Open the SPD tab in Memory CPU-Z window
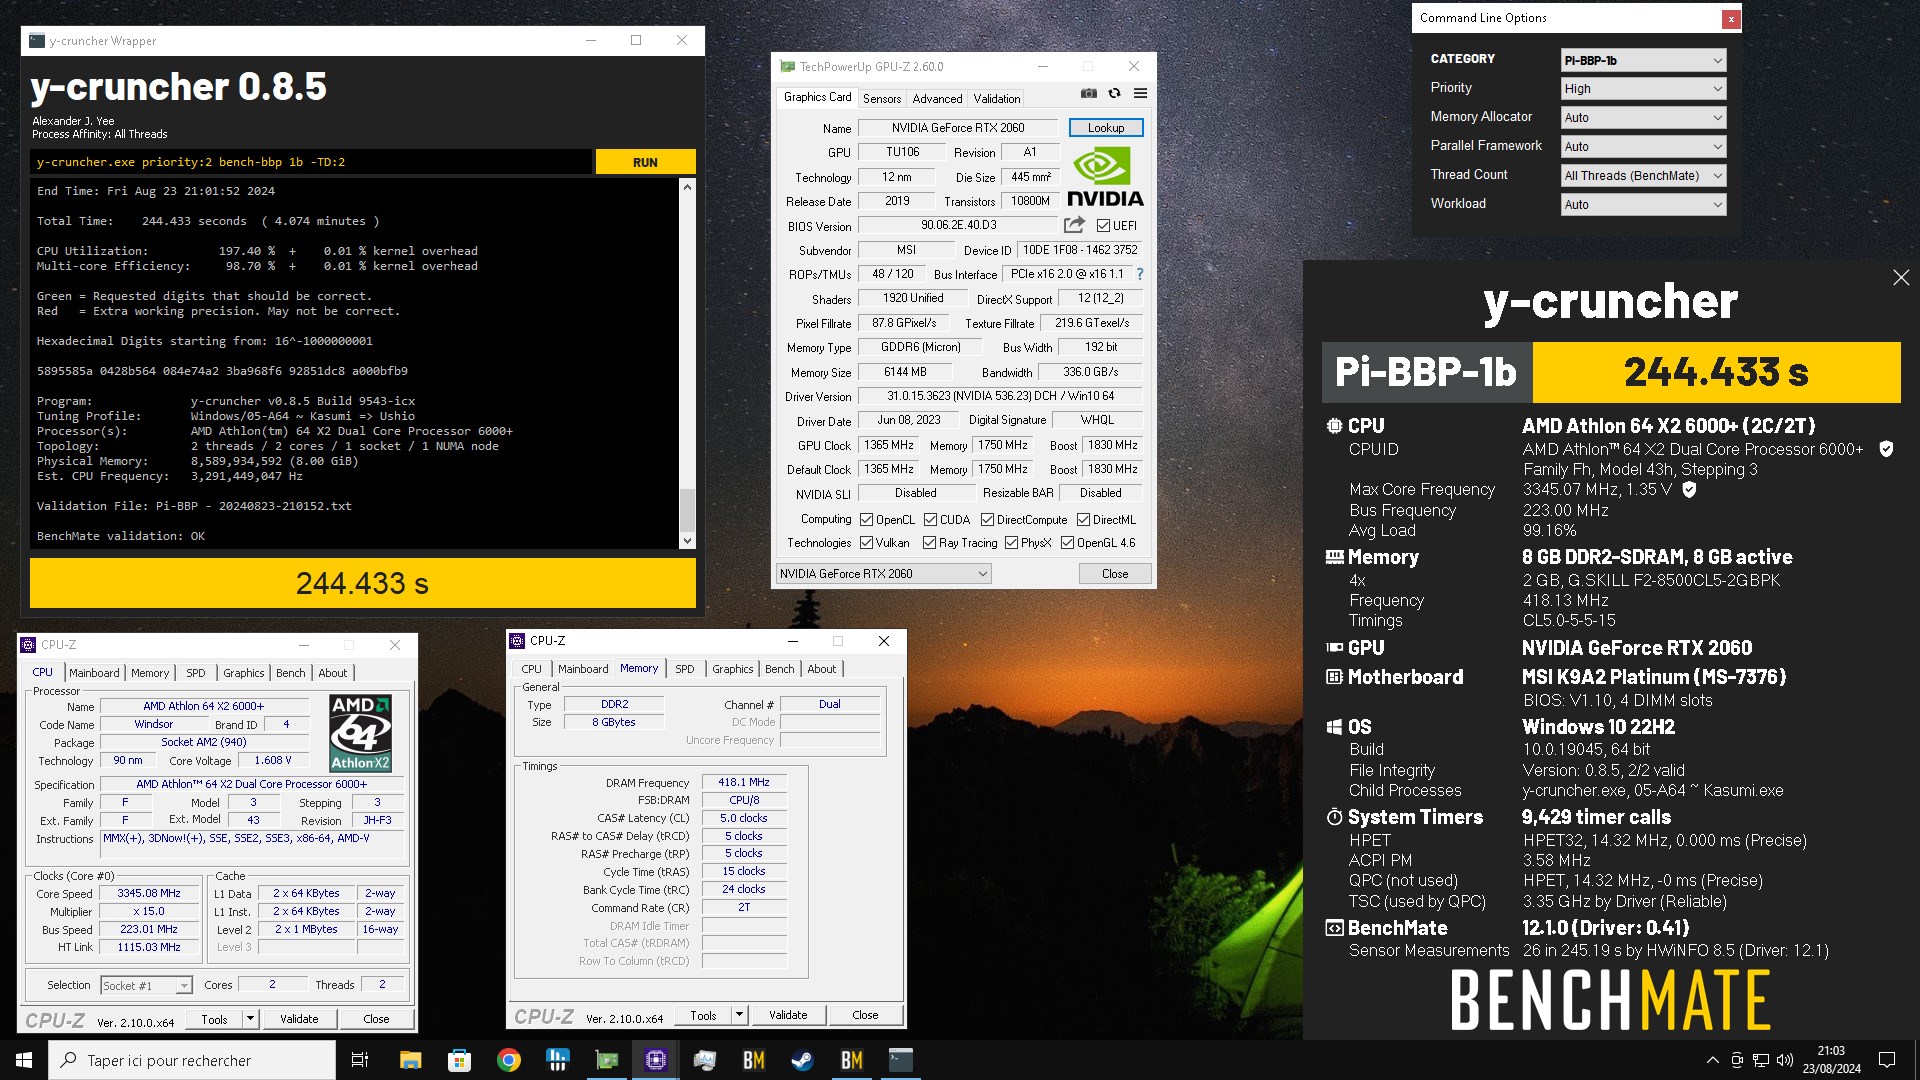Screen dimensions: 1920x1080 (684, 669)
